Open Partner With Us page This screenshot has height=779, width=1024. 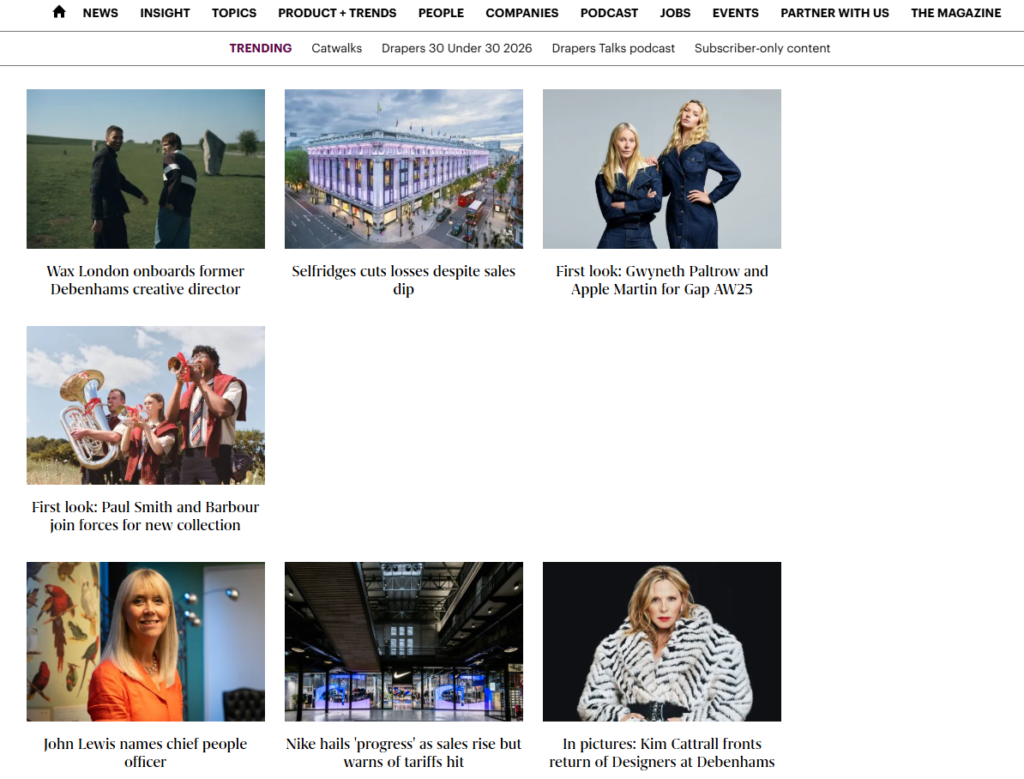pos(834,13)
